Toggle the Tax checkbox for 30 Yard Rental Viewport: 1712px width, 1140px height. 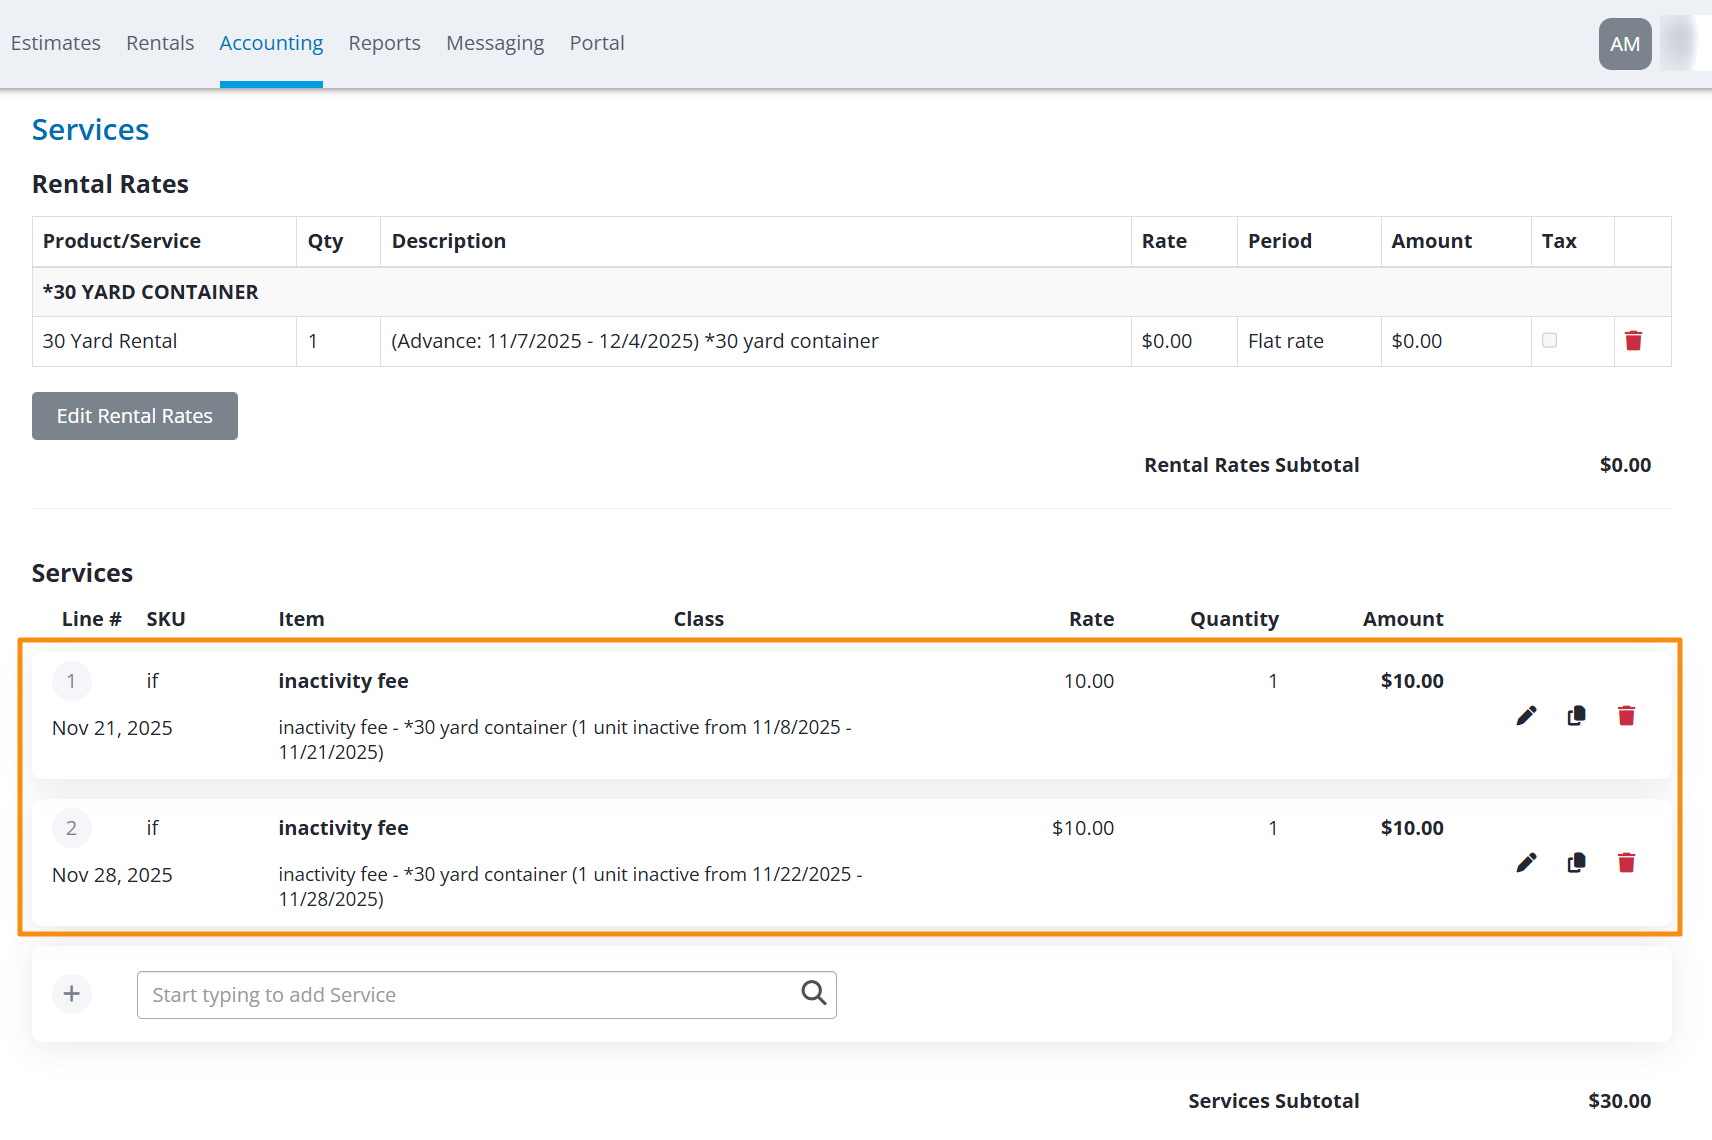click(1550, 340)
